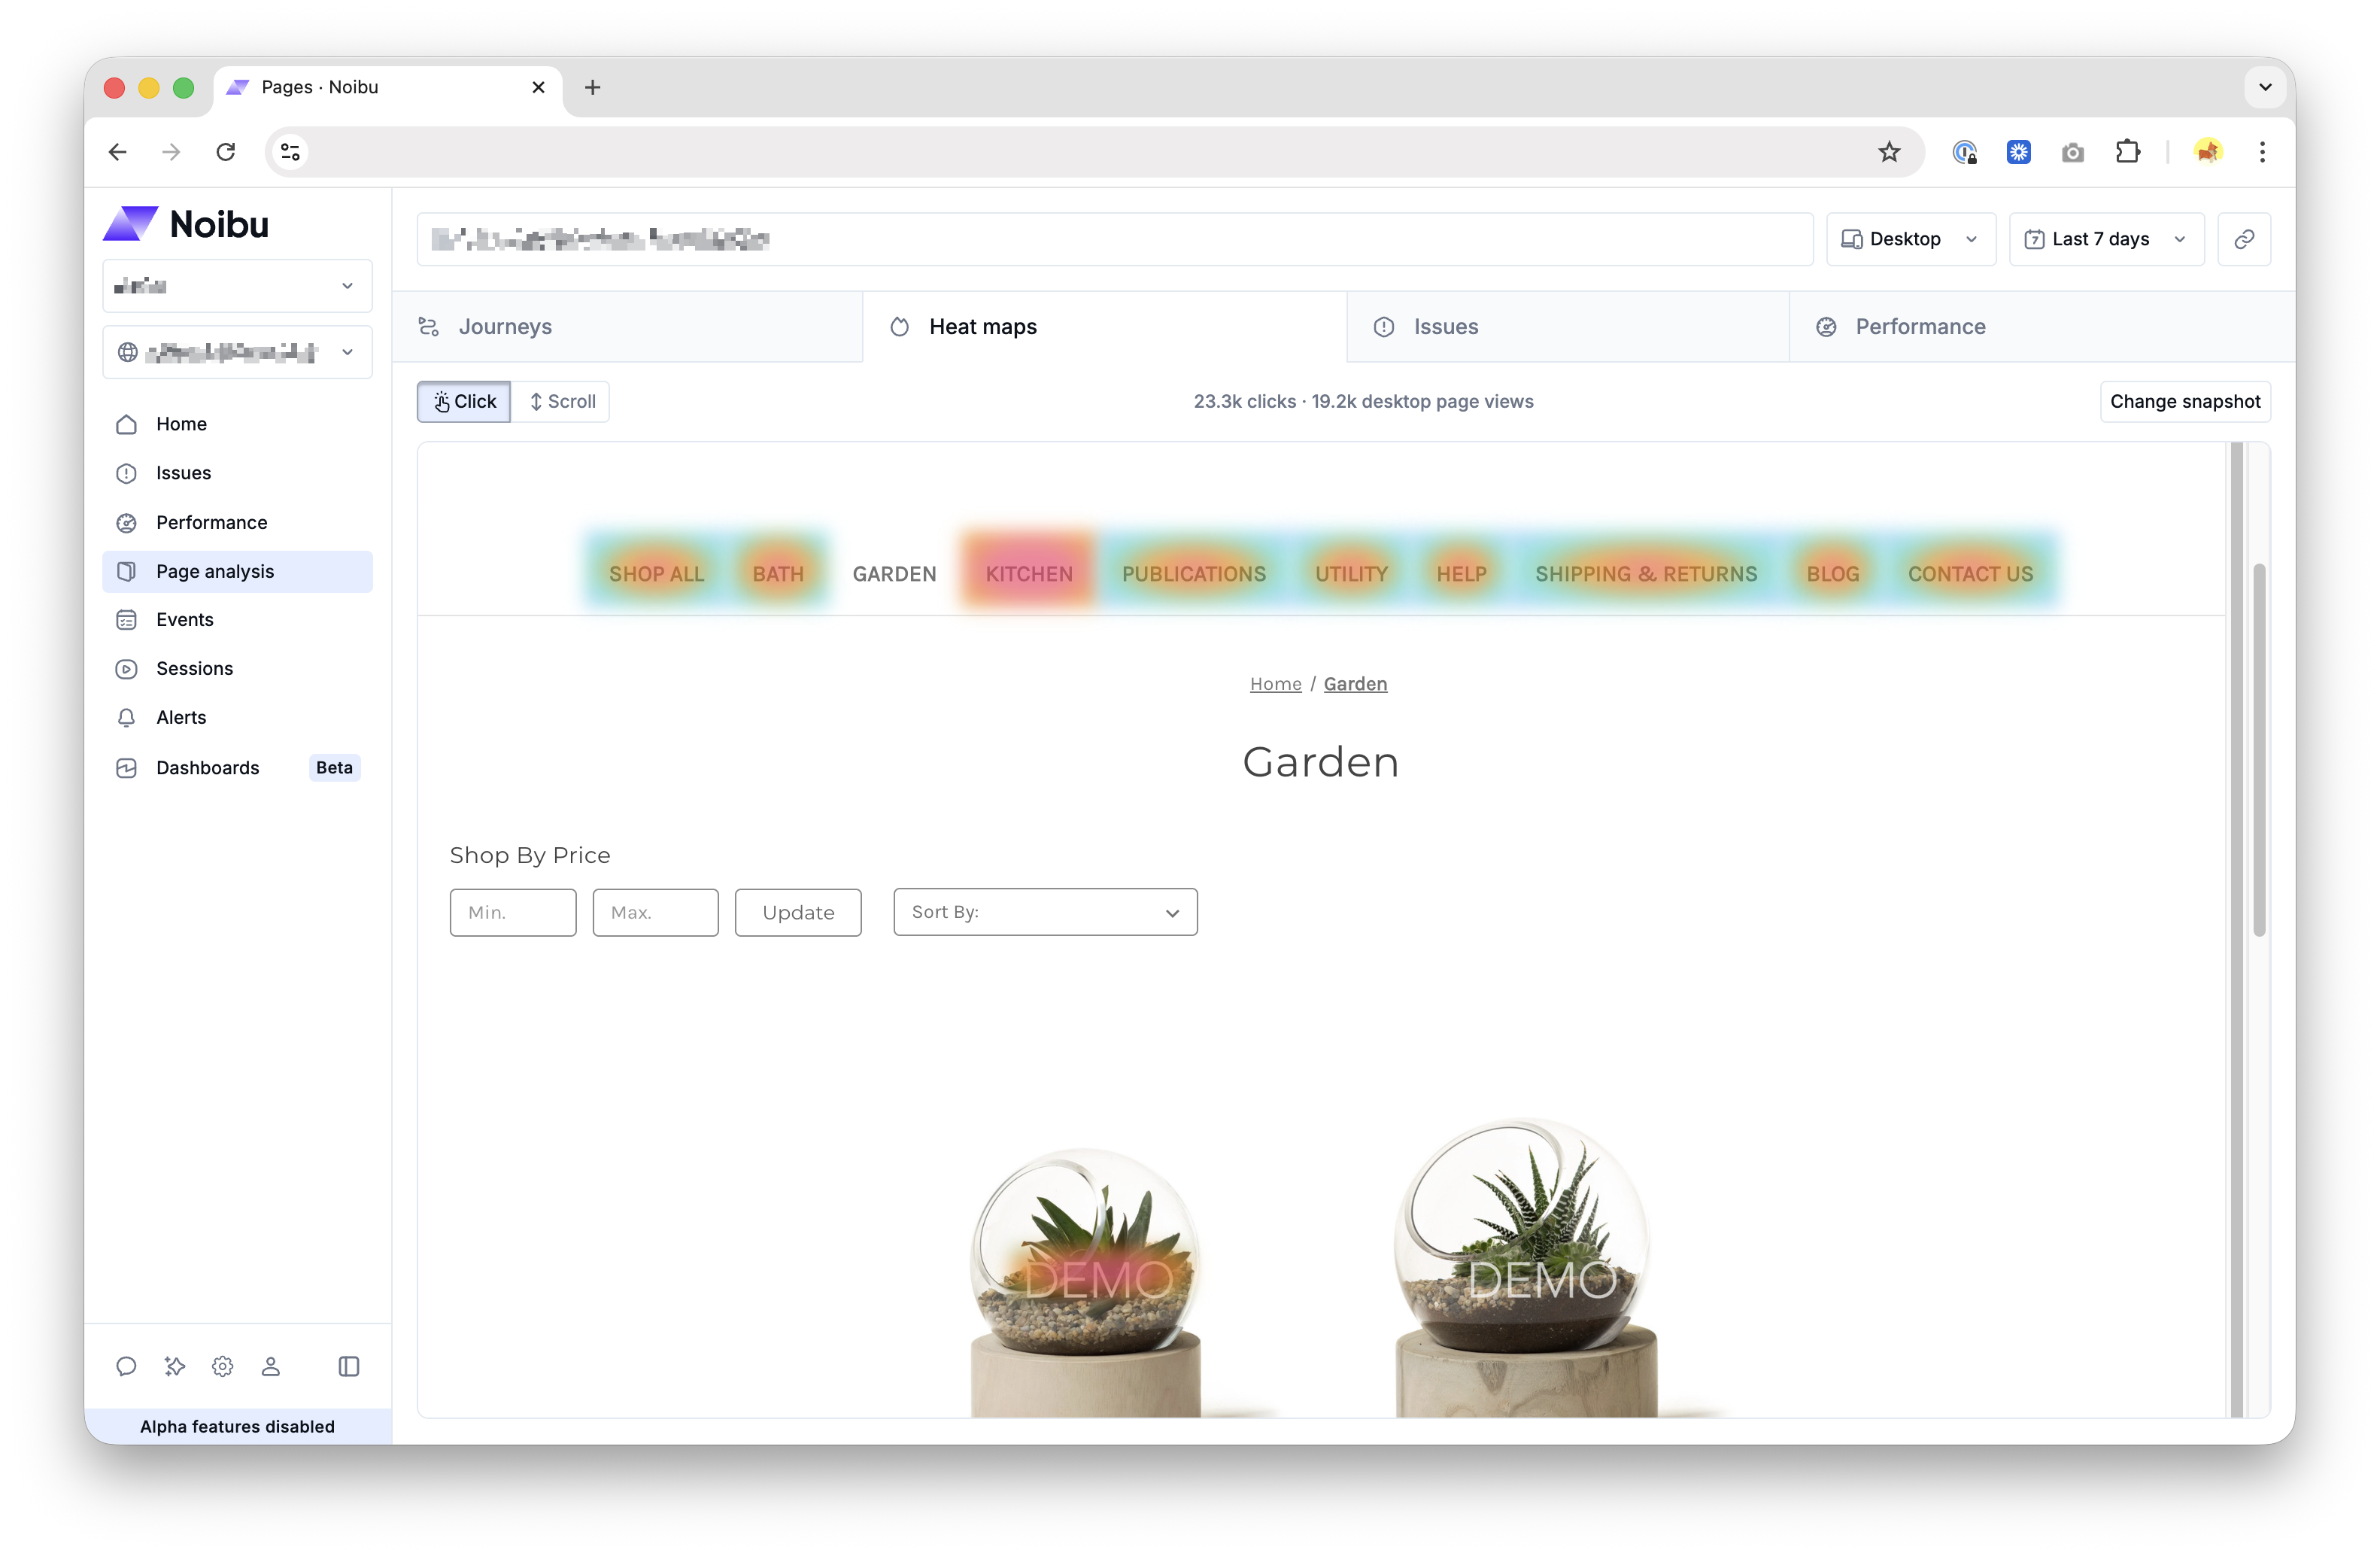The height and width of the screenshot is (1556, 2380).
Task: Switch to the Journeys tab
Action: coord(505,327)
